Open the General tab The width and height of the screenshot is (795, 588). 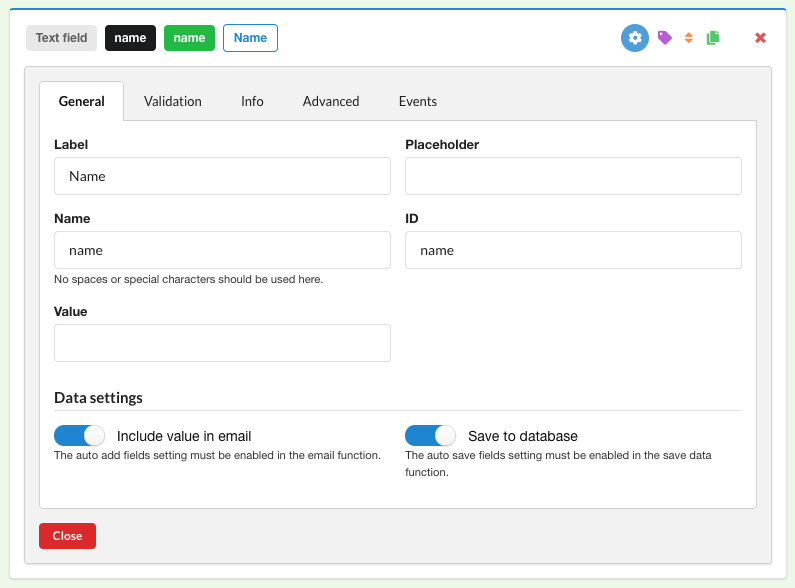tap(81, 101)
